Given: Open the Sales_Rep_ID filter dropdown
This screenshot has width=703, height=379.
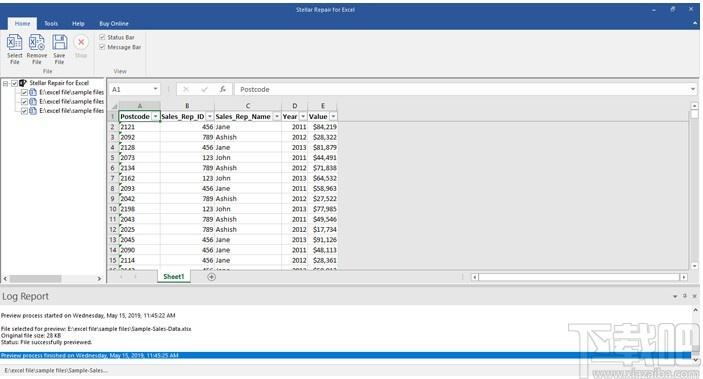Looking at the screenshot, I should [209, 117].
